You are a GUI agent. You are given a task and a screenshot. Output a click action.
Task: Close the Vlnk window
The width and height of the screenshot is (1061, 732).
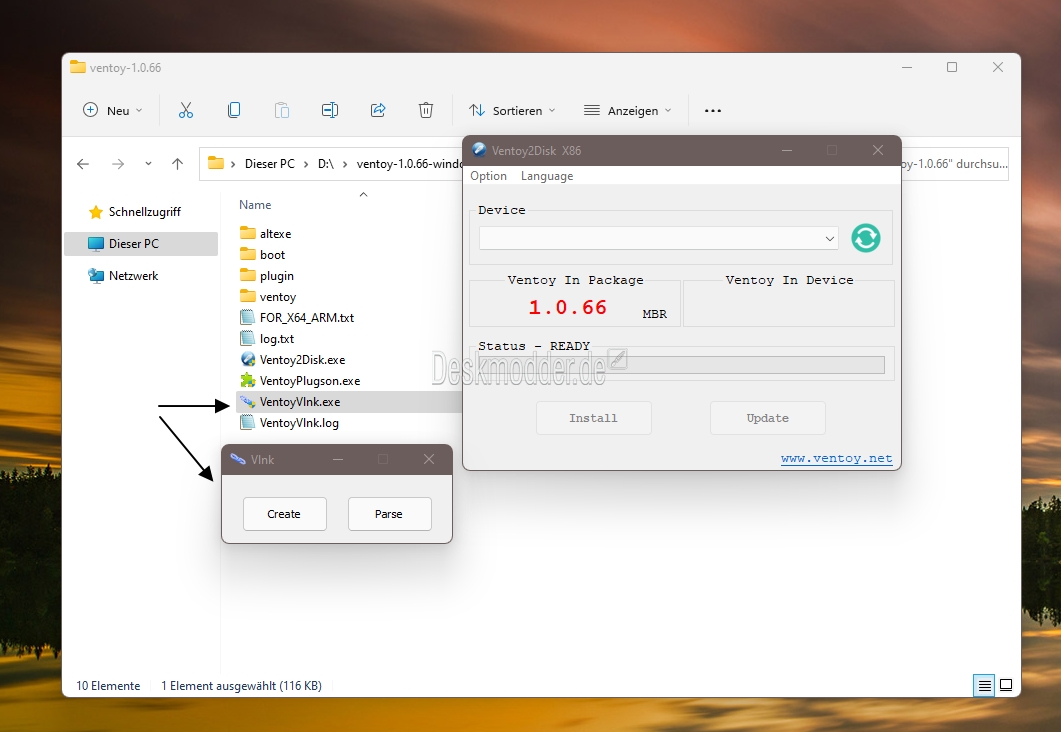click(429, 459)
